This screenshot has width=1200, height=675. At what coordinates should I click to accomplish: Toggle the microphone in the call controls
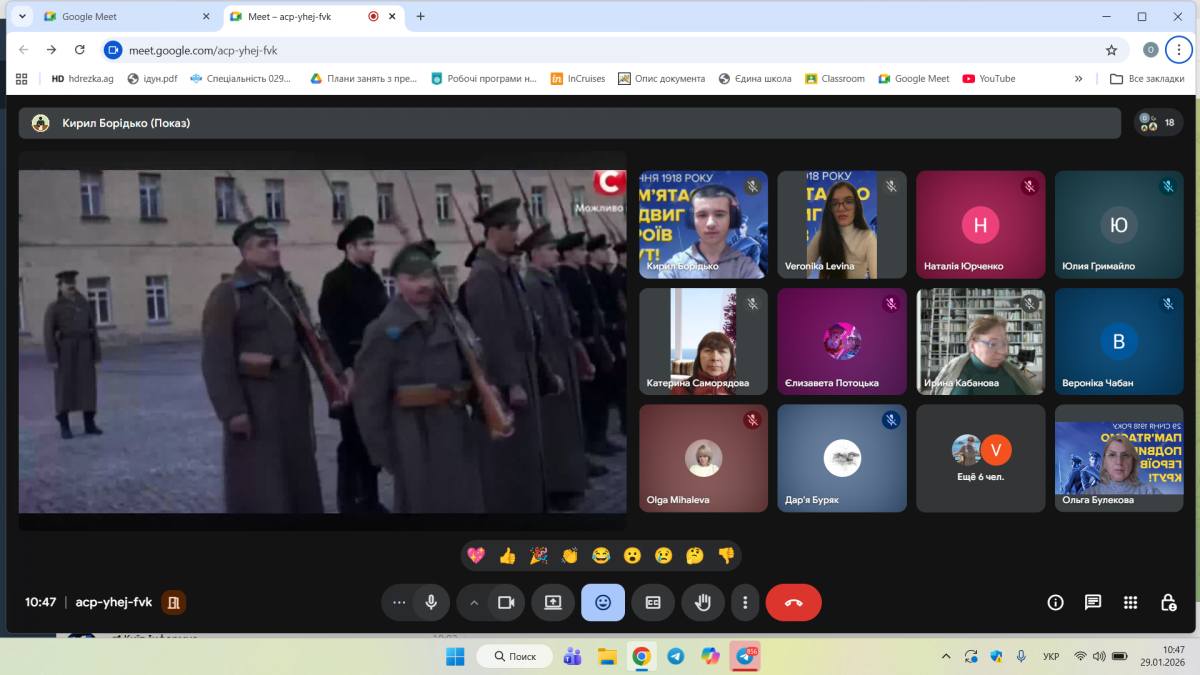tap(431, 602)
